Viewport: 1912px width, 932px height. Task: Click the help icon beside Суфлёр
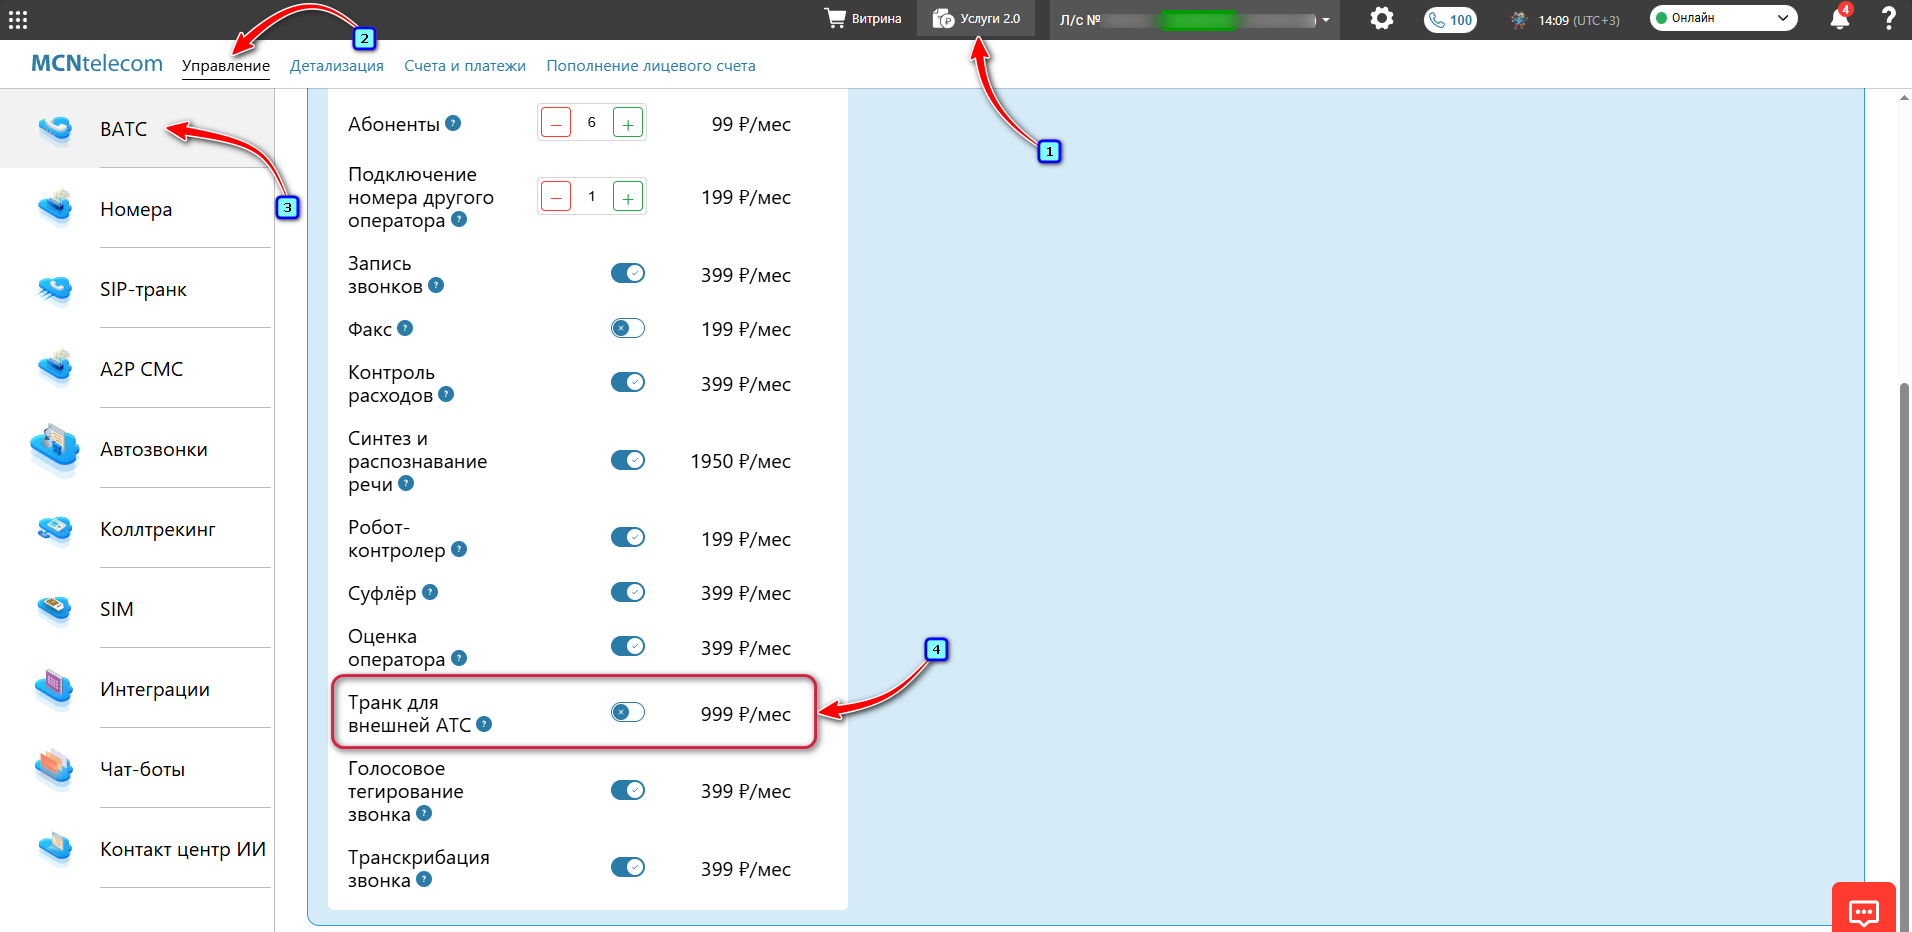coord(430,592)
